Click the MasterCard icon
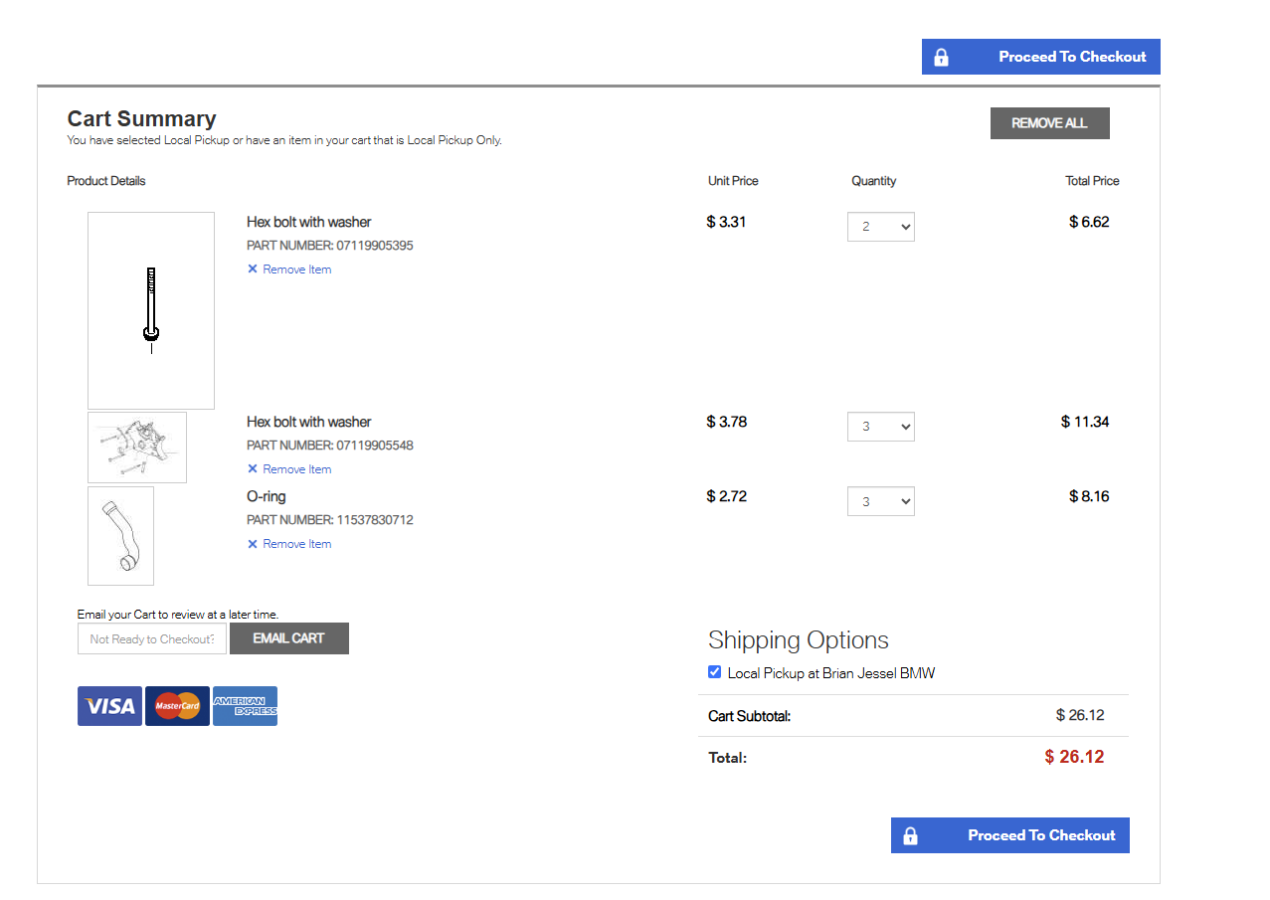Image resolution: width=1270 pixels, height=900 pixels. [x=177, y=706]
